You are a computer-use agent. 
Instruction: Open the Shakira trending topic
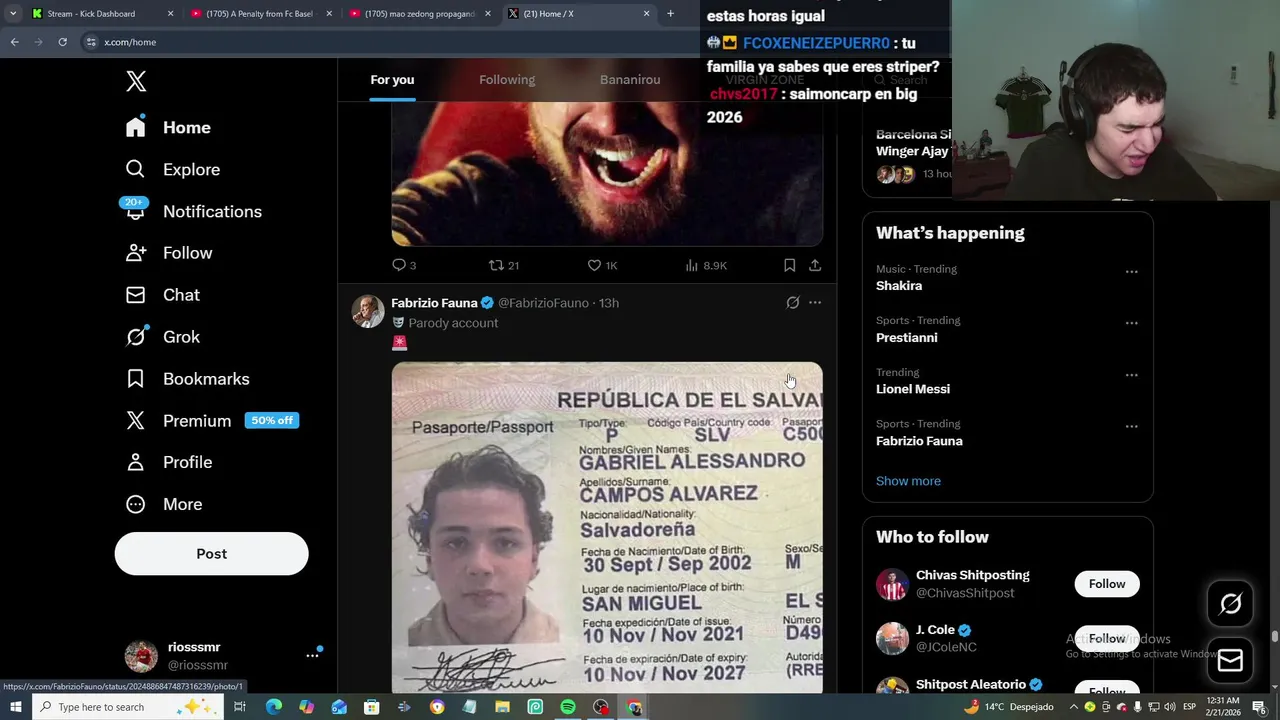[x=899, y=286]
